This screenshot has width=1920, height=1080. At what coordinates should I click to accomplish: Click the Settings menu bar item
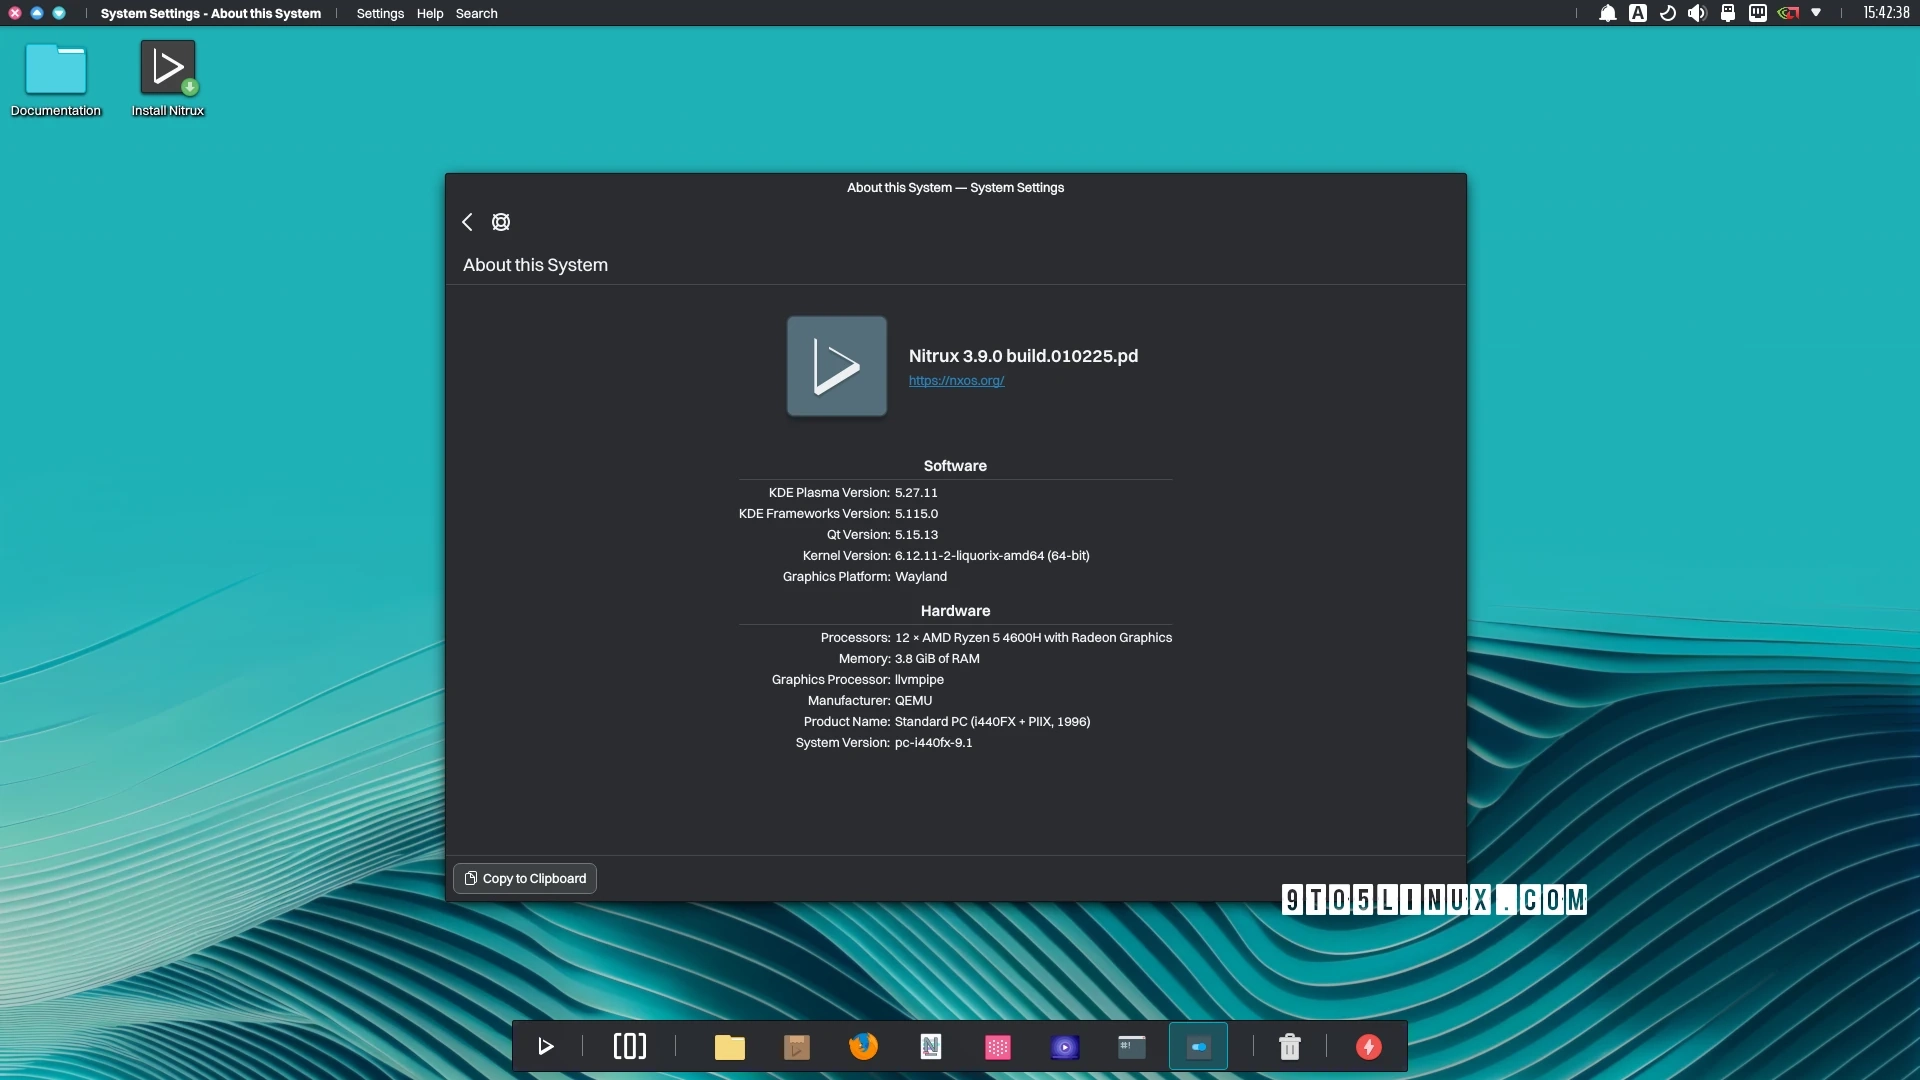point(380,13)
